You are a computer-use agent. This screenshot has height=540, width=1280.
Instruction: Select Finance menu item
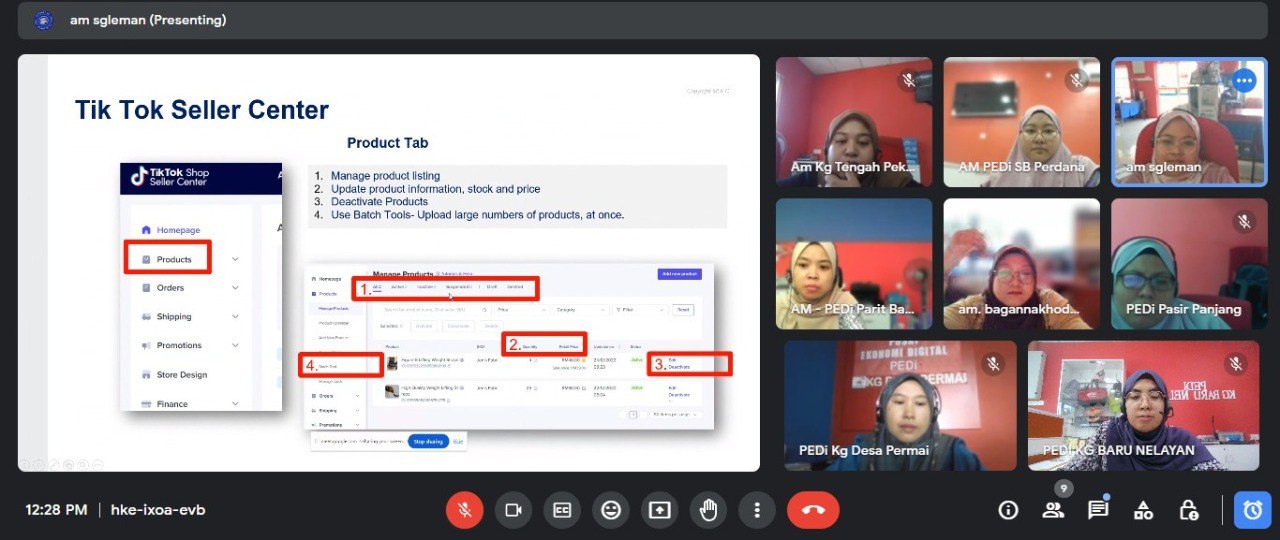click(x=172, y=404)
